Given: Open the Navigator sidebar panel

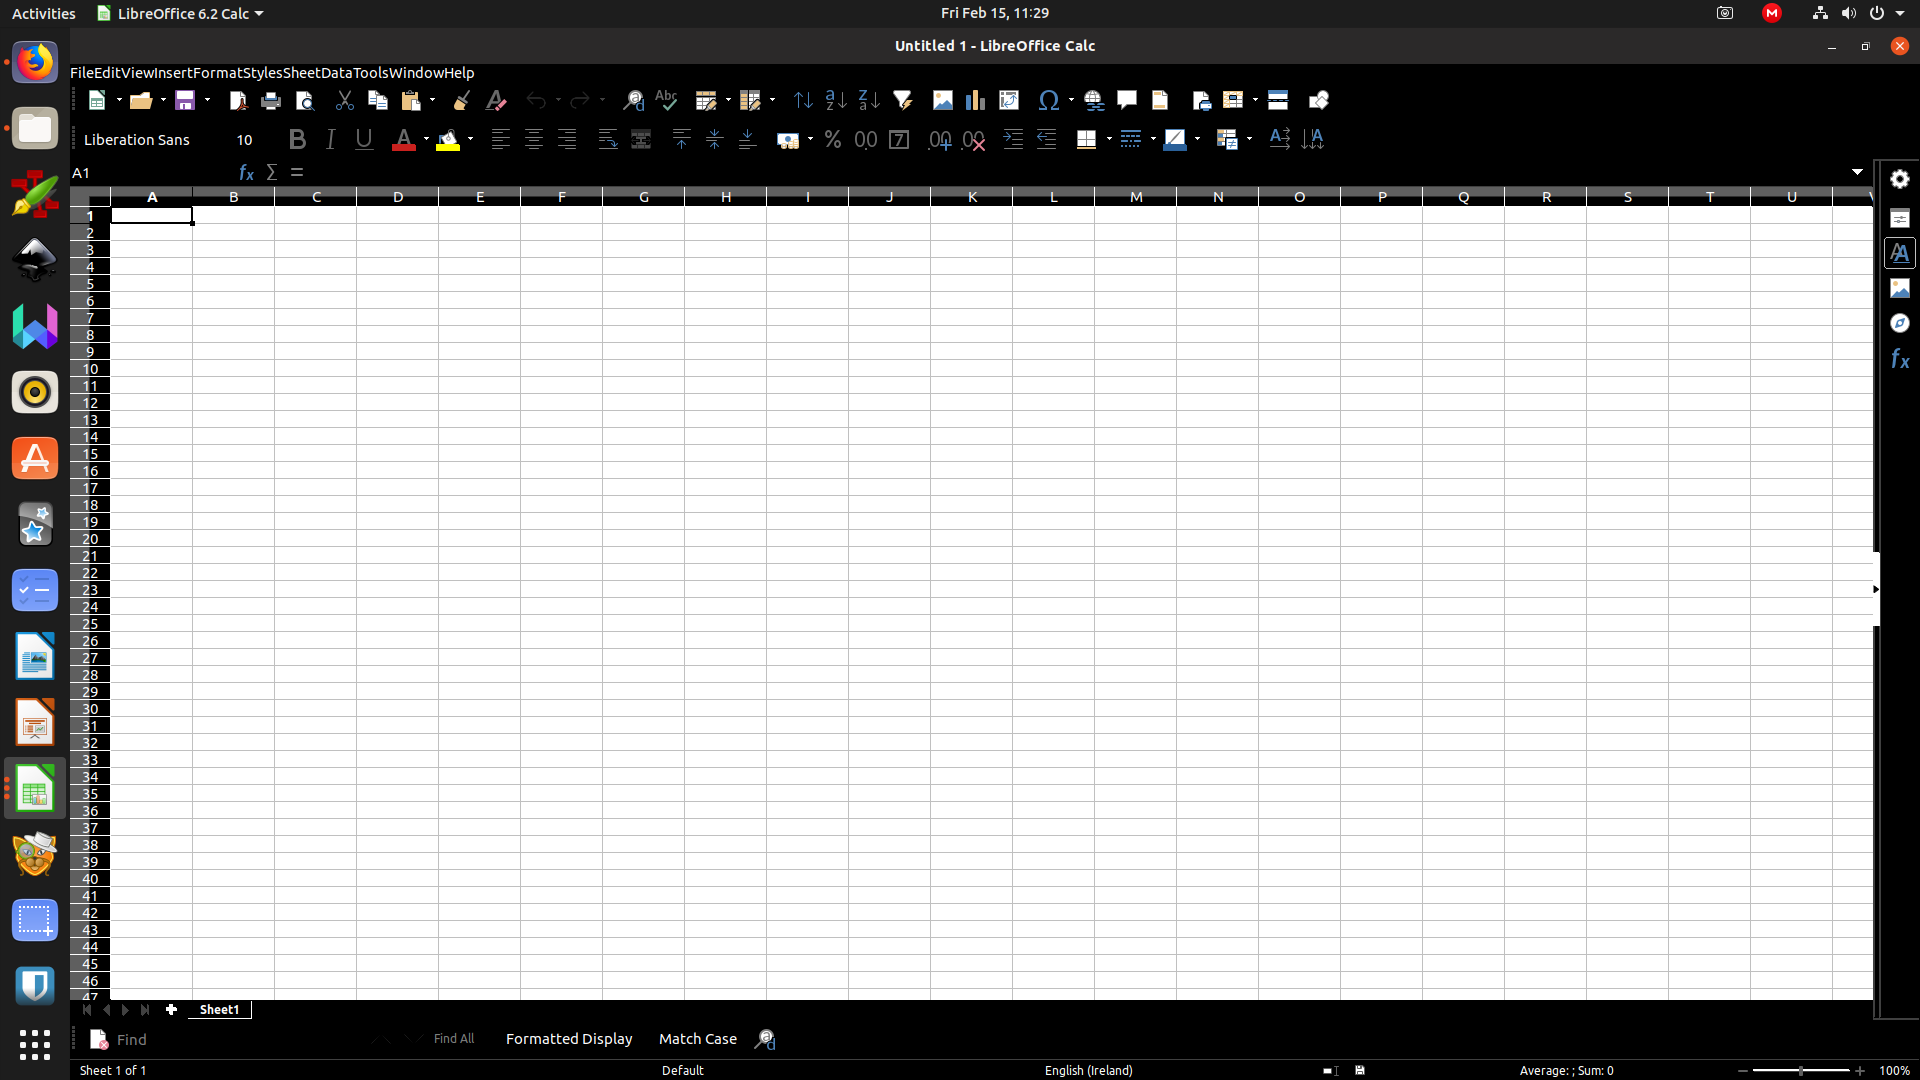Looking at the screenshot, I should [x=1900, y=323].
